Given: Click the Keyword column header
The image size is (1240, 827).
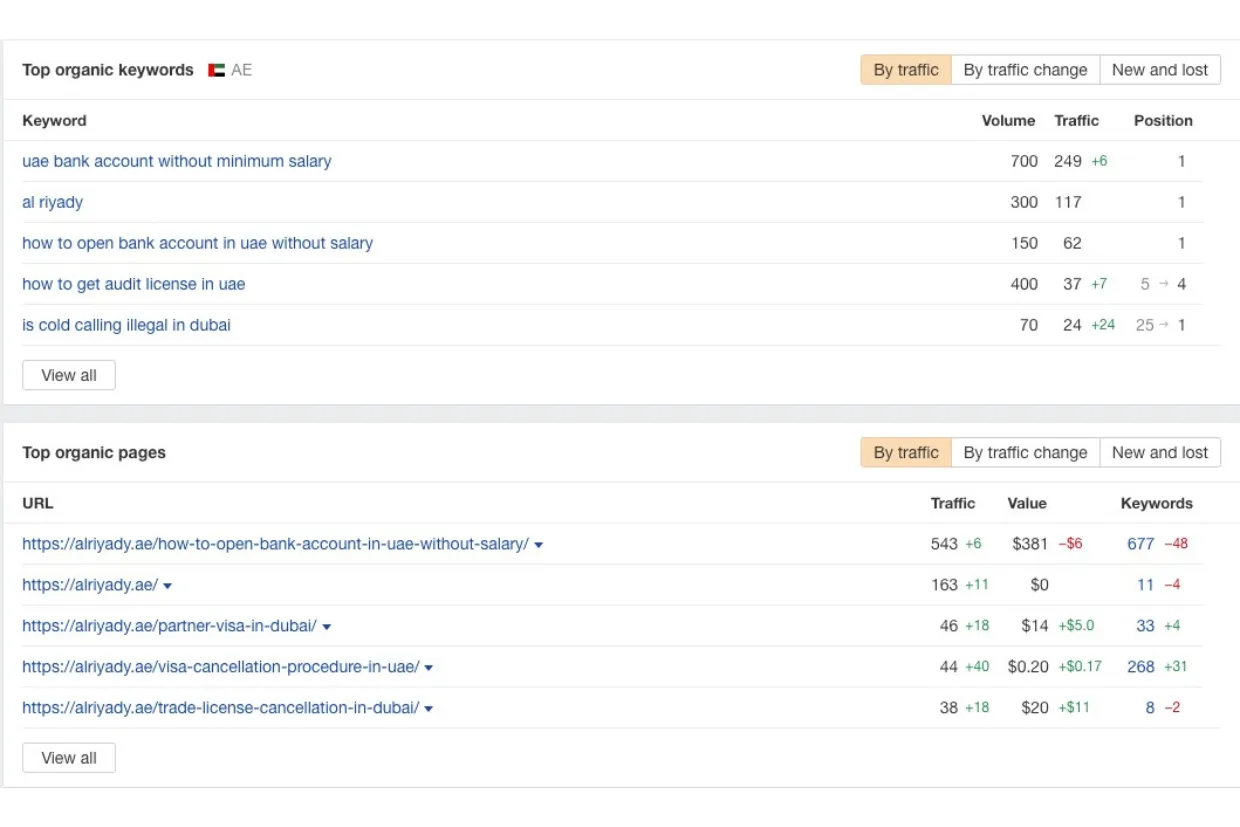Looking at the screenshot, I should (54, 121).
